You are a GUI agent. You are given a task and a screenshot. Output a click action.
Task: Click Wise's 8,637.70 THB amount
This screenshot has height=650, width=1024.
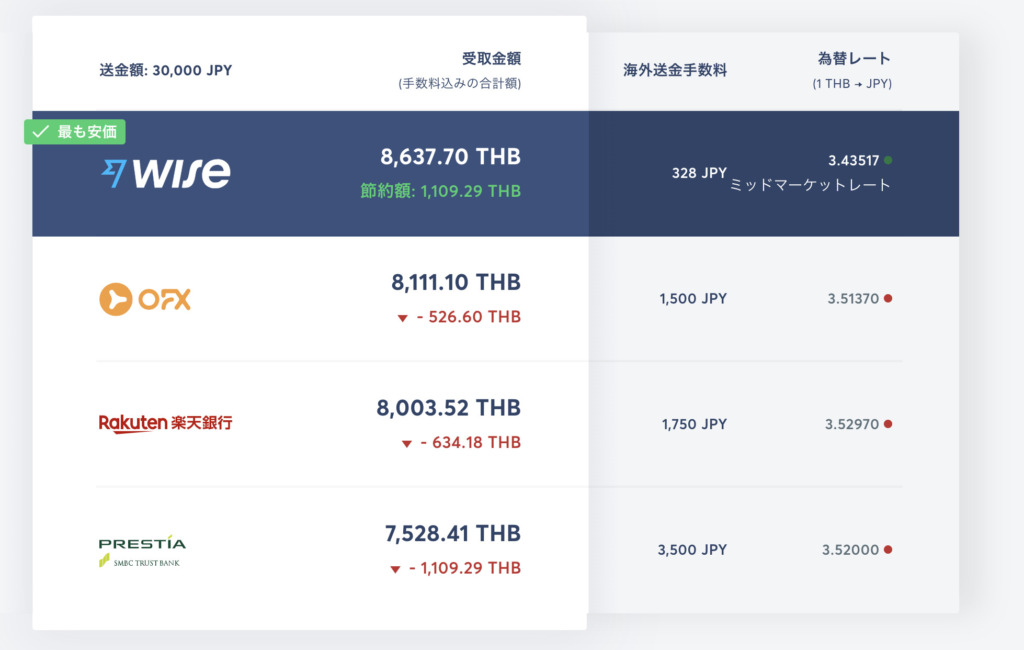coord(451,157)
